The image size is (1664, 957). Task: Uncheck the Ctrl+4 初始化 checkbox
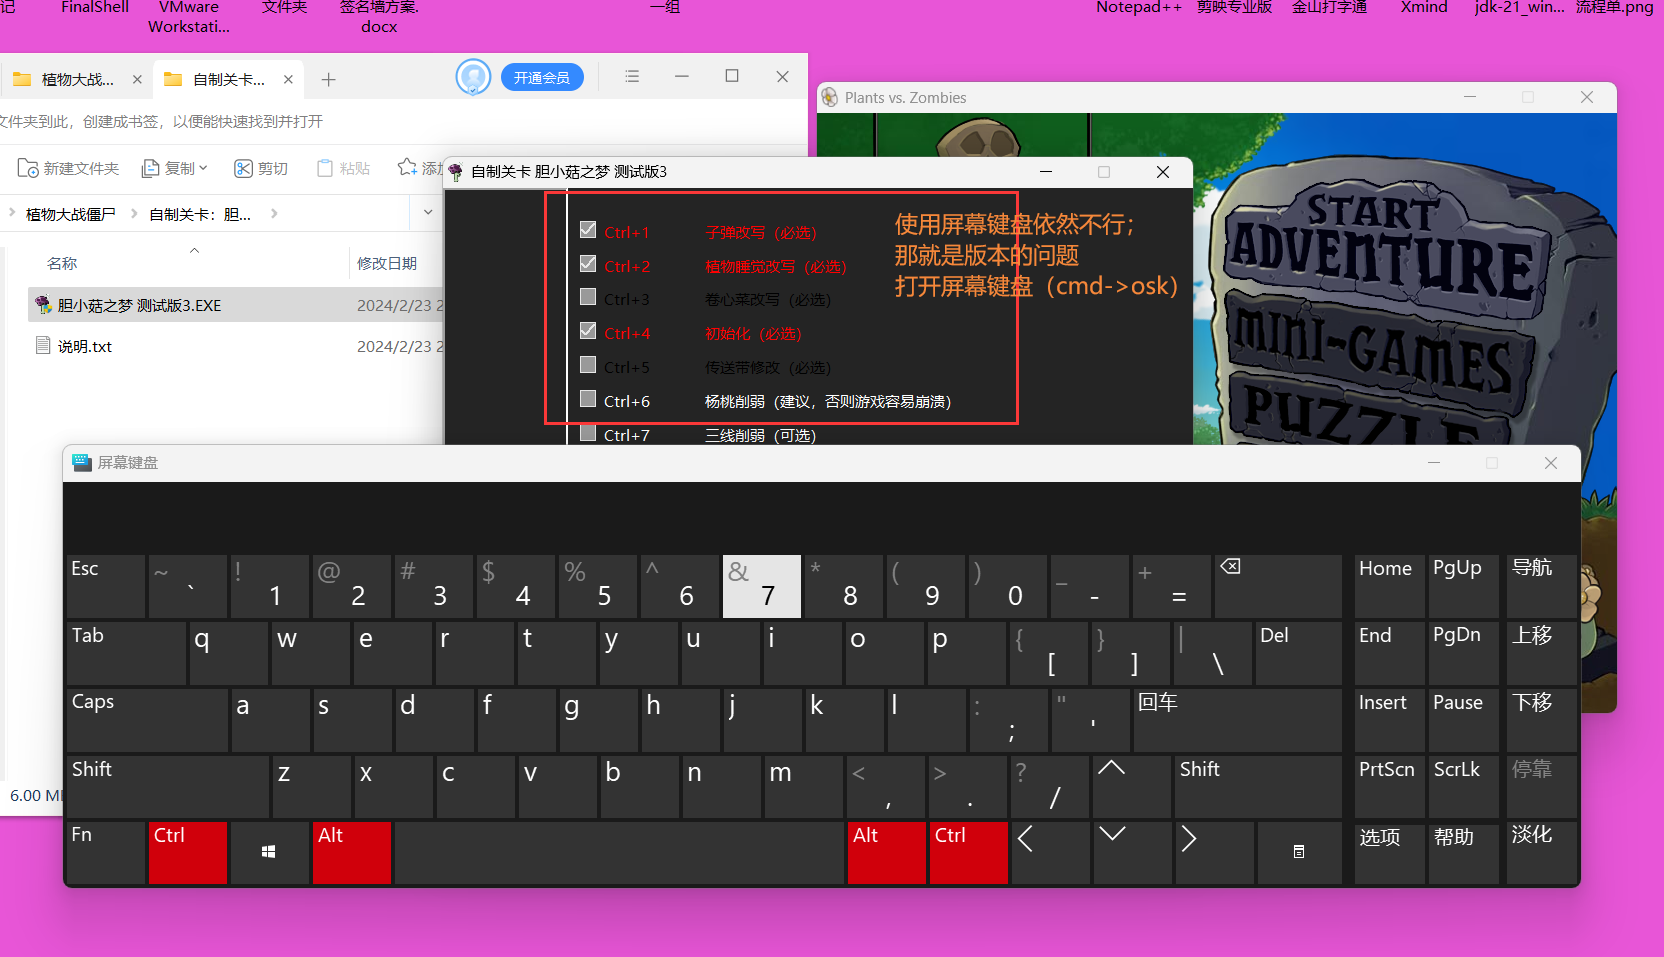588,331
